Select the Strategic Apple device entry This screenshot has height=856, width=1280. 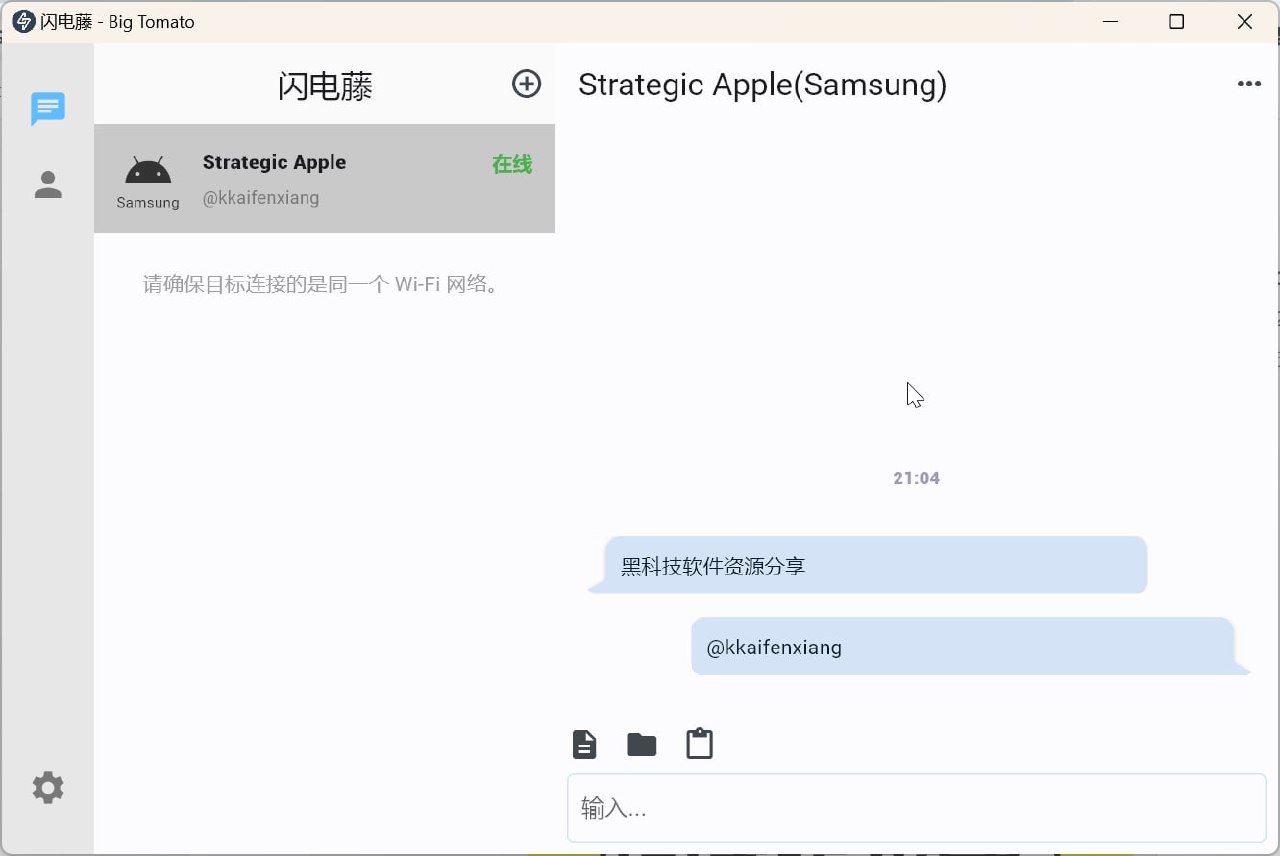[x=324, y=179]
